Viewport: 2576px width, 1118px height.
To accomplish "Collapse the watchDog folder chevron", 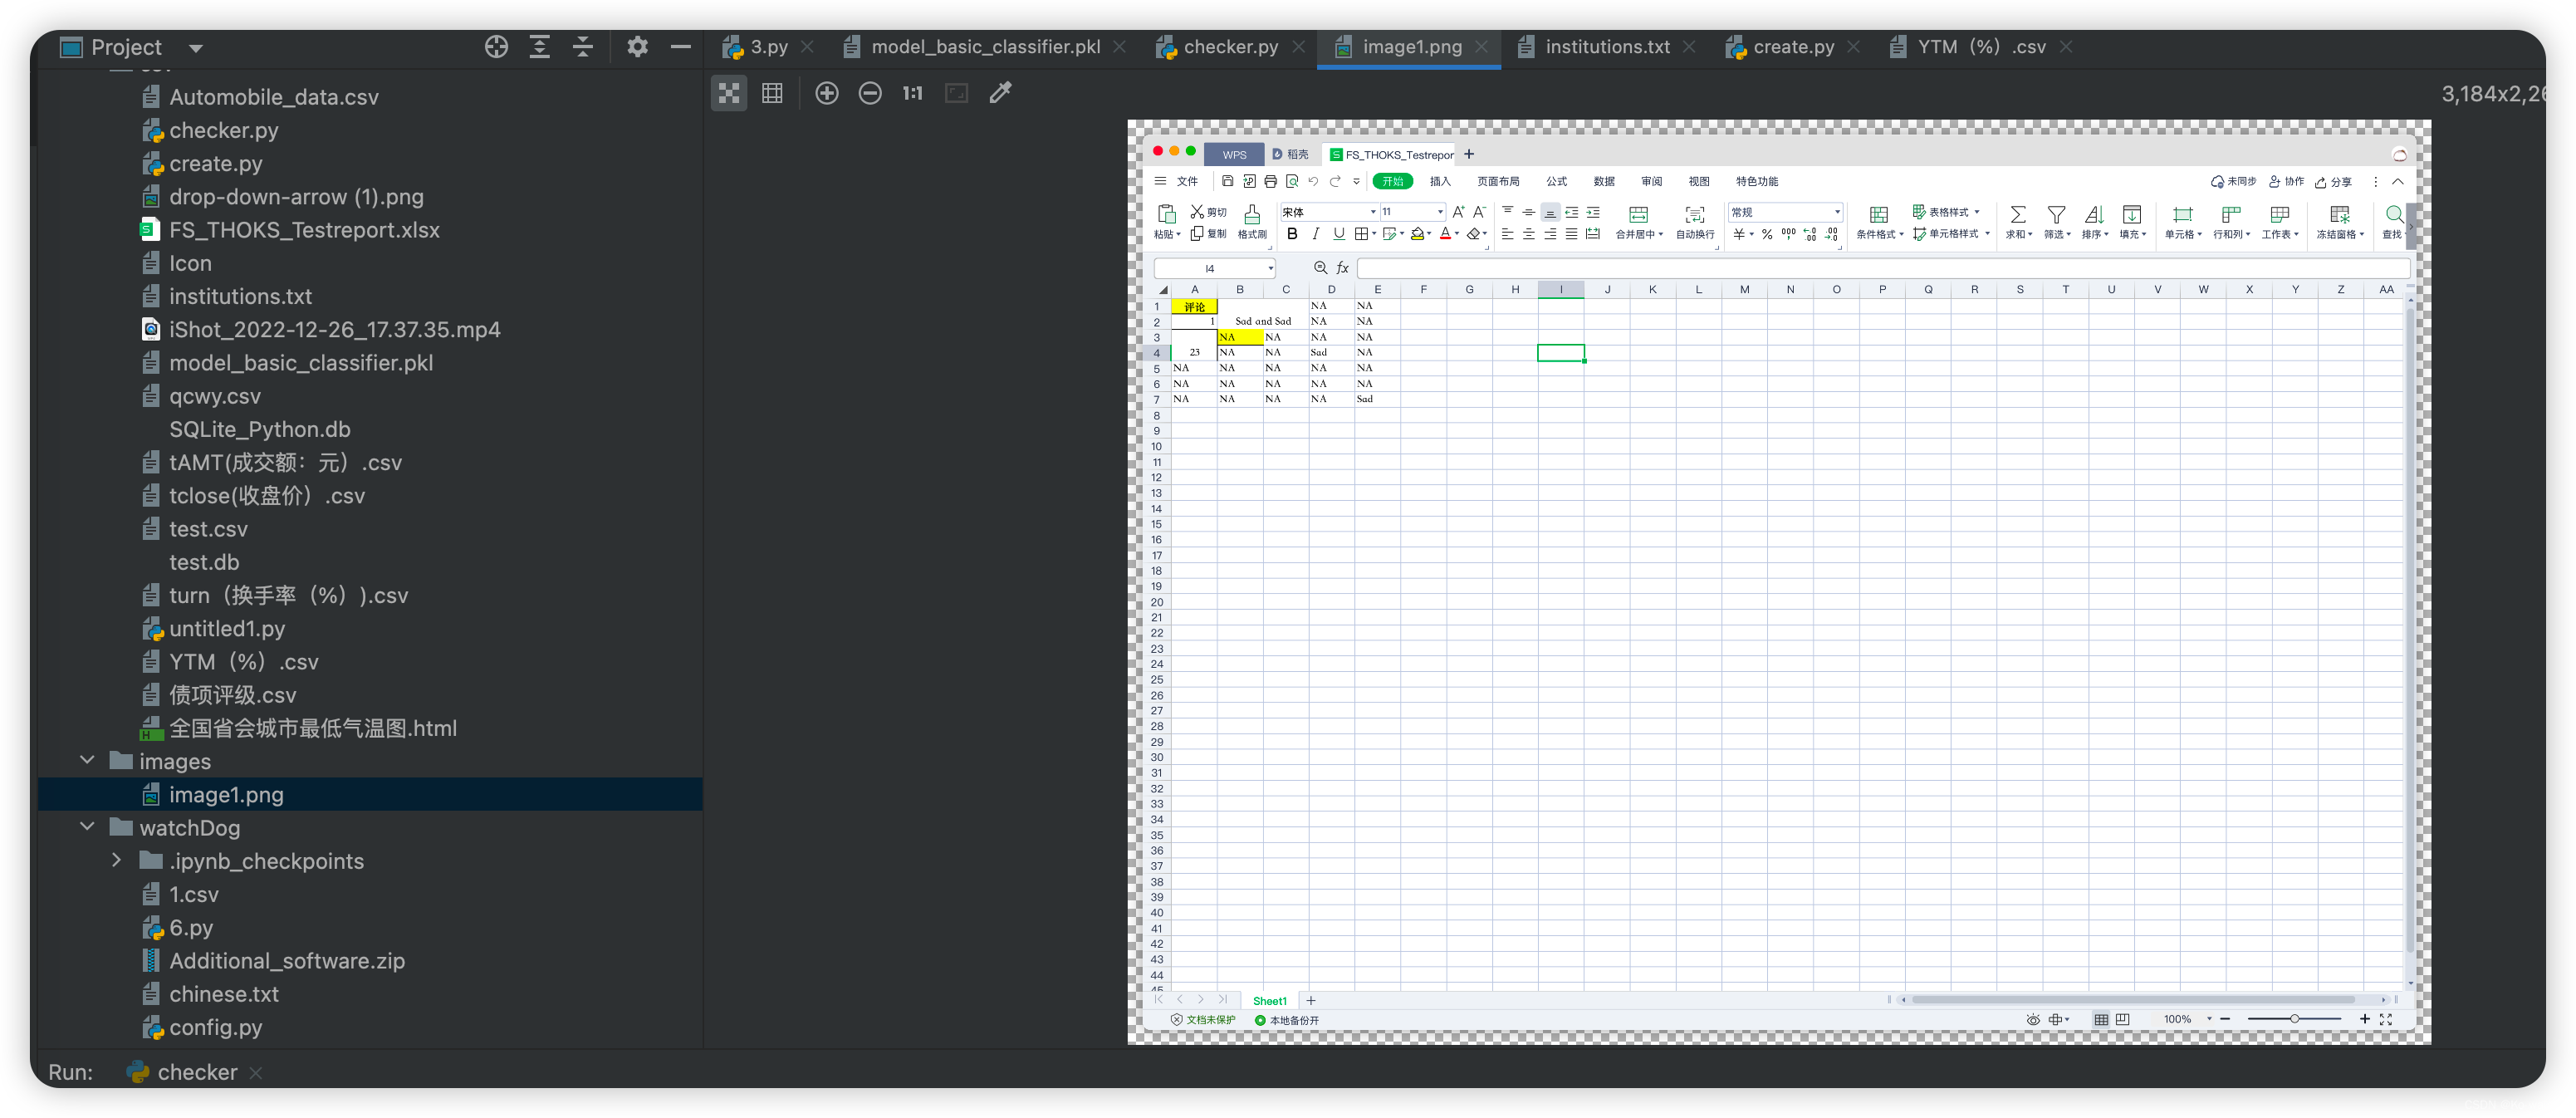I will coord(87,827).
